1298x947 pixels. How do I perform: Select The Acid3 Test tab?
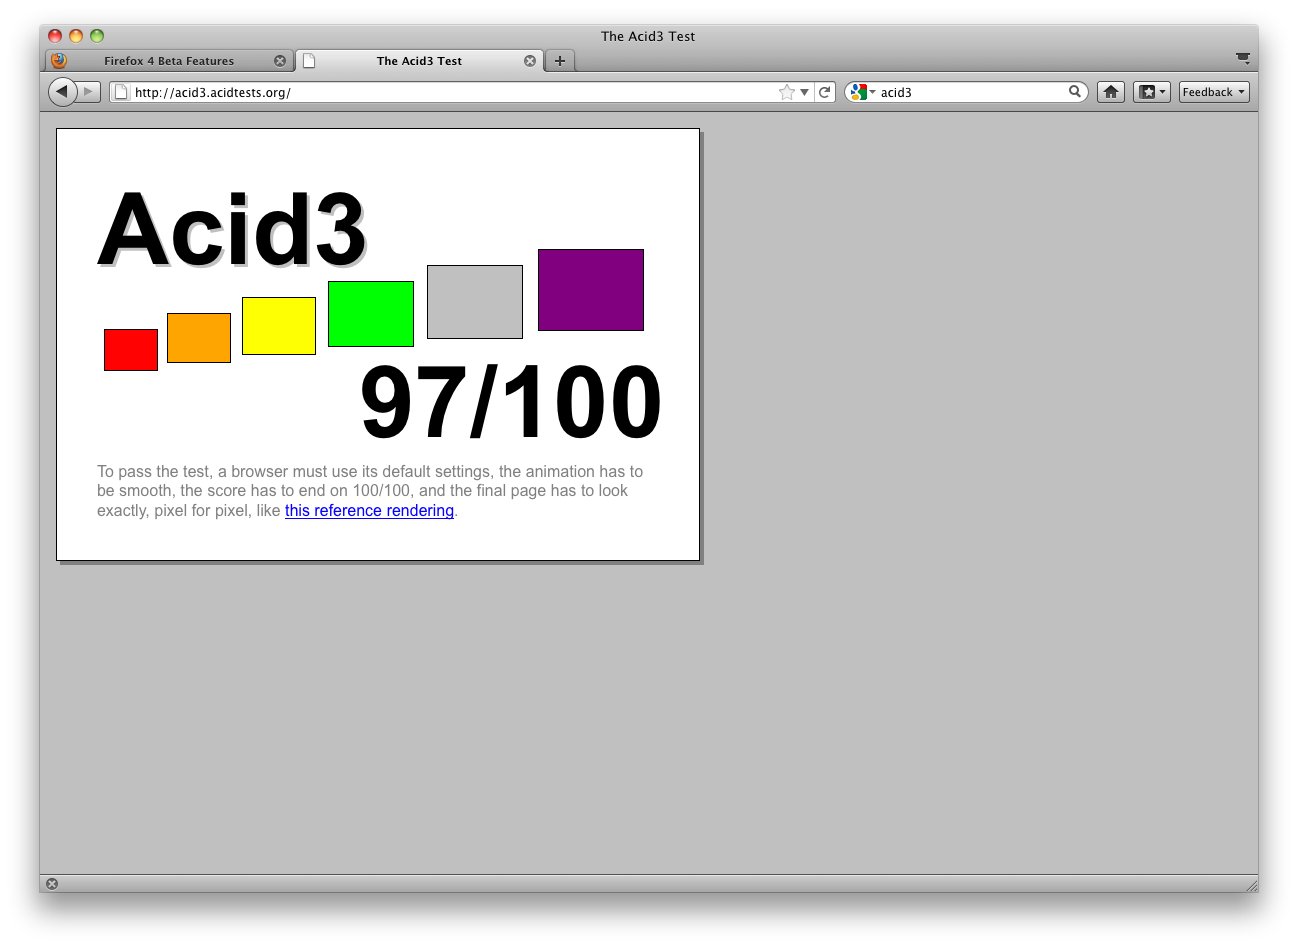(419, 61)
